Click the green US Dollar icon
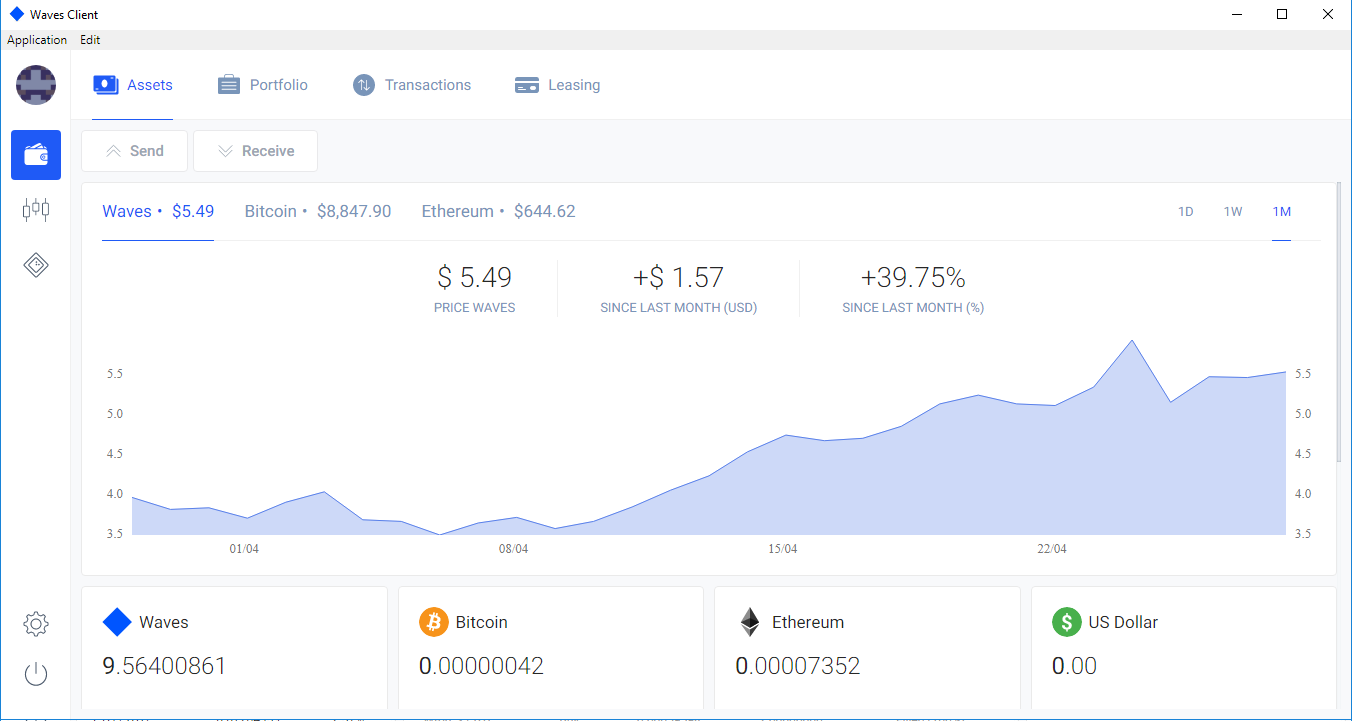Image resolution: width=1352 pixels, height=721 pixels. click(1067, 622)
